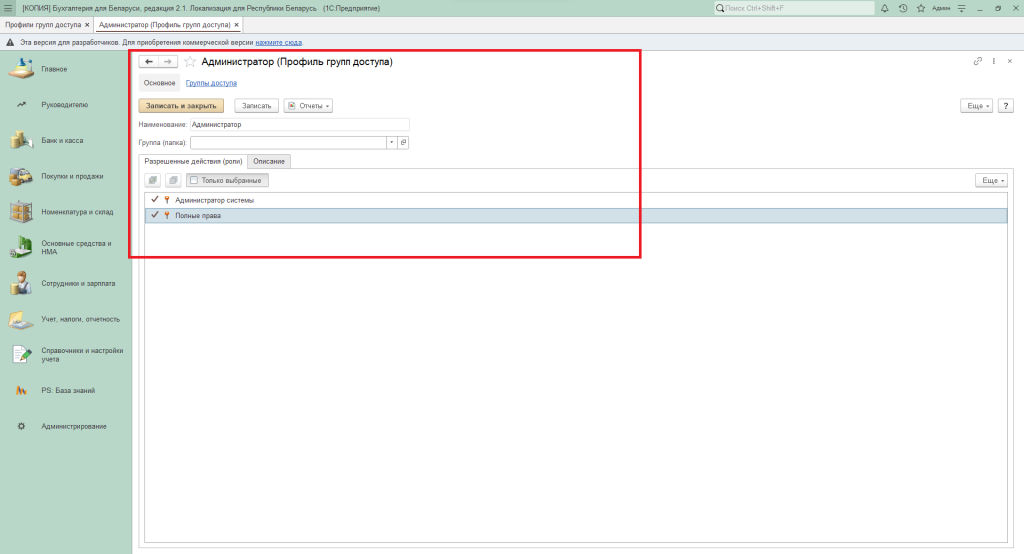
Task: Uncheck the Администратор системы role
Action: (x=154, y=200)
